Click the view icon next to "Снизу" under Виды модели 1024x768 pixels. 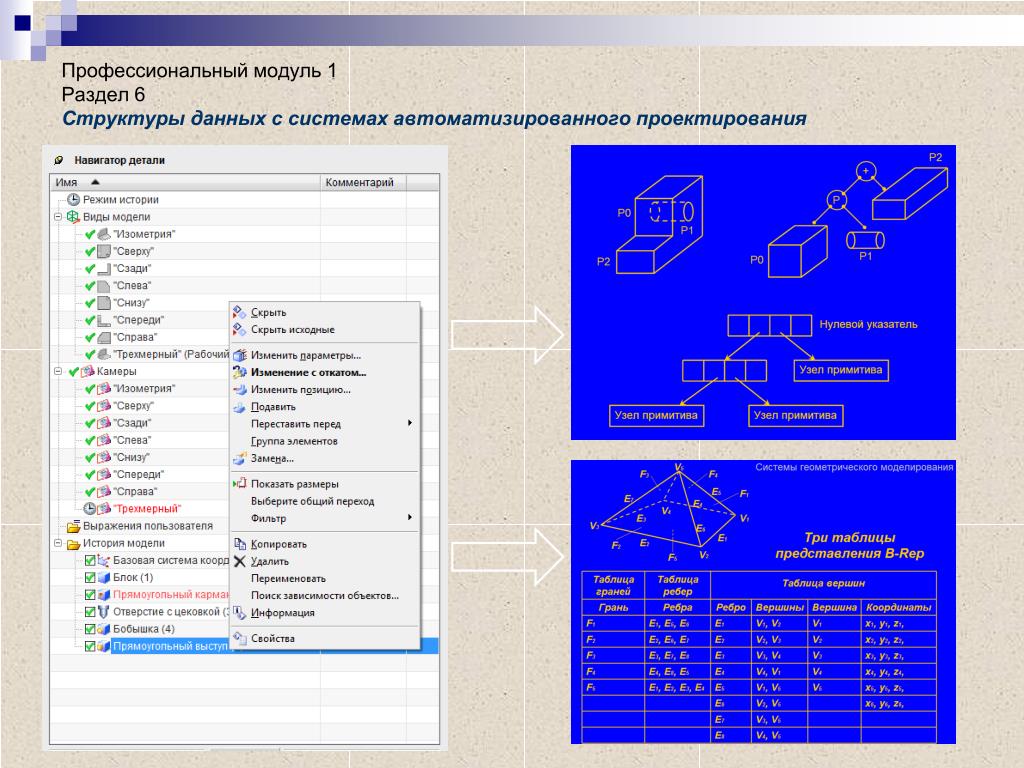click(104, 302)
